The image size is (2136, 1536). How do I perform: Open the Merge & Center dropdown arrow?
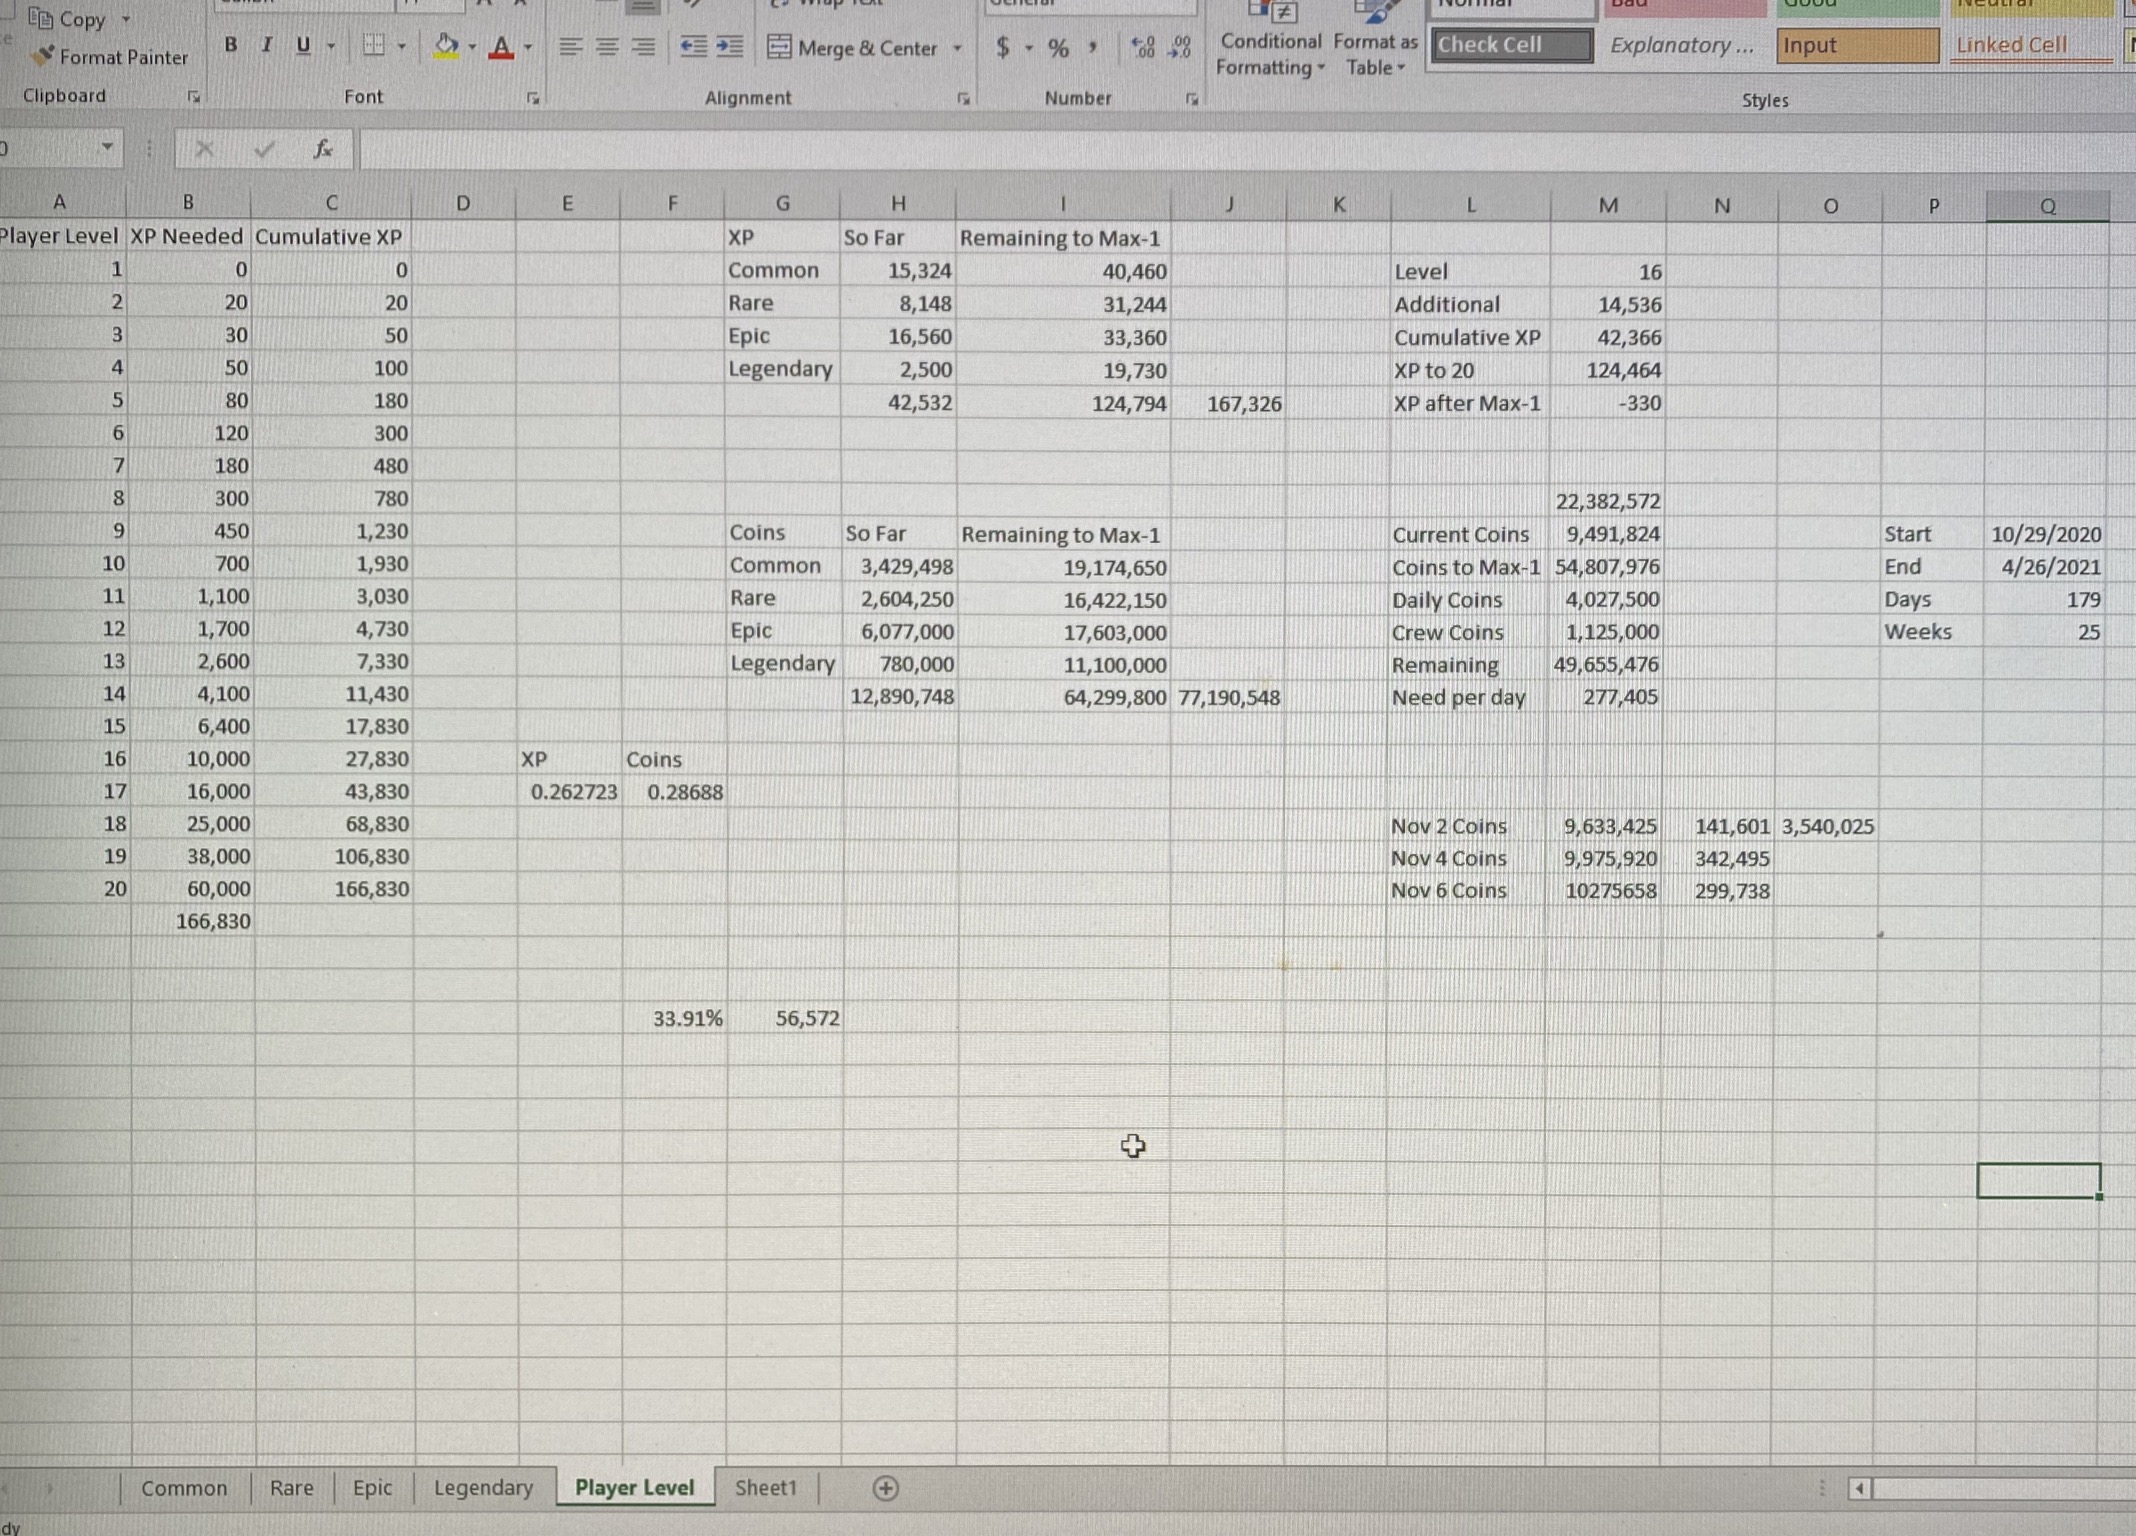(x=958, y=47)
